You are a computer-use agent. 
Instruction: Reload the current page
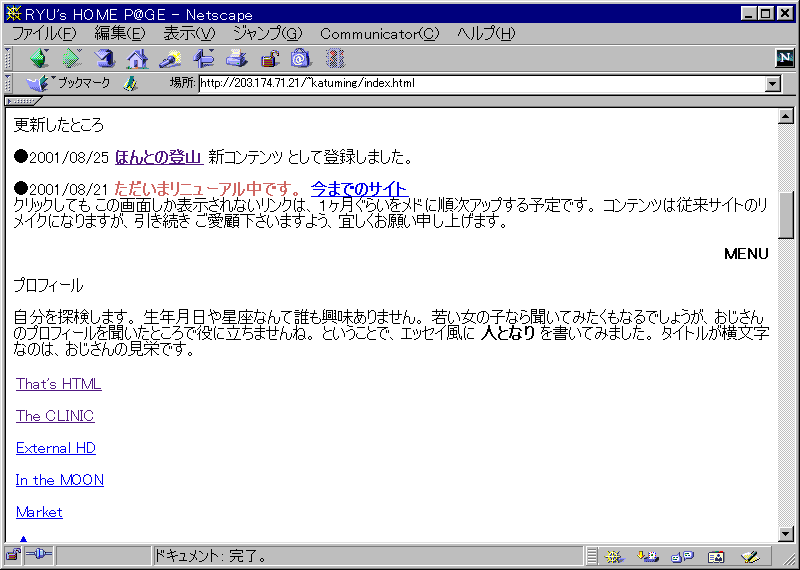click(104, 59)
